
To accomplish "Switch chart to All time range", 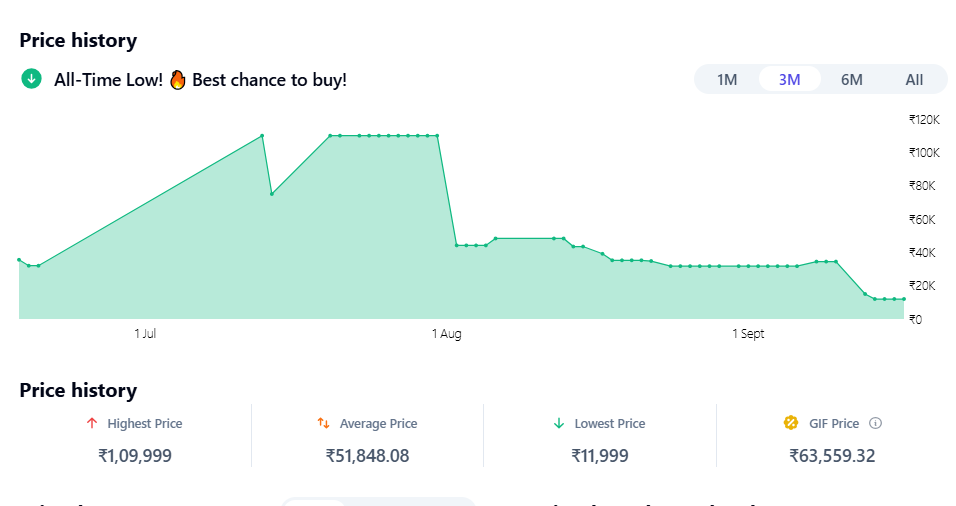I will click(x=914, y=80).
